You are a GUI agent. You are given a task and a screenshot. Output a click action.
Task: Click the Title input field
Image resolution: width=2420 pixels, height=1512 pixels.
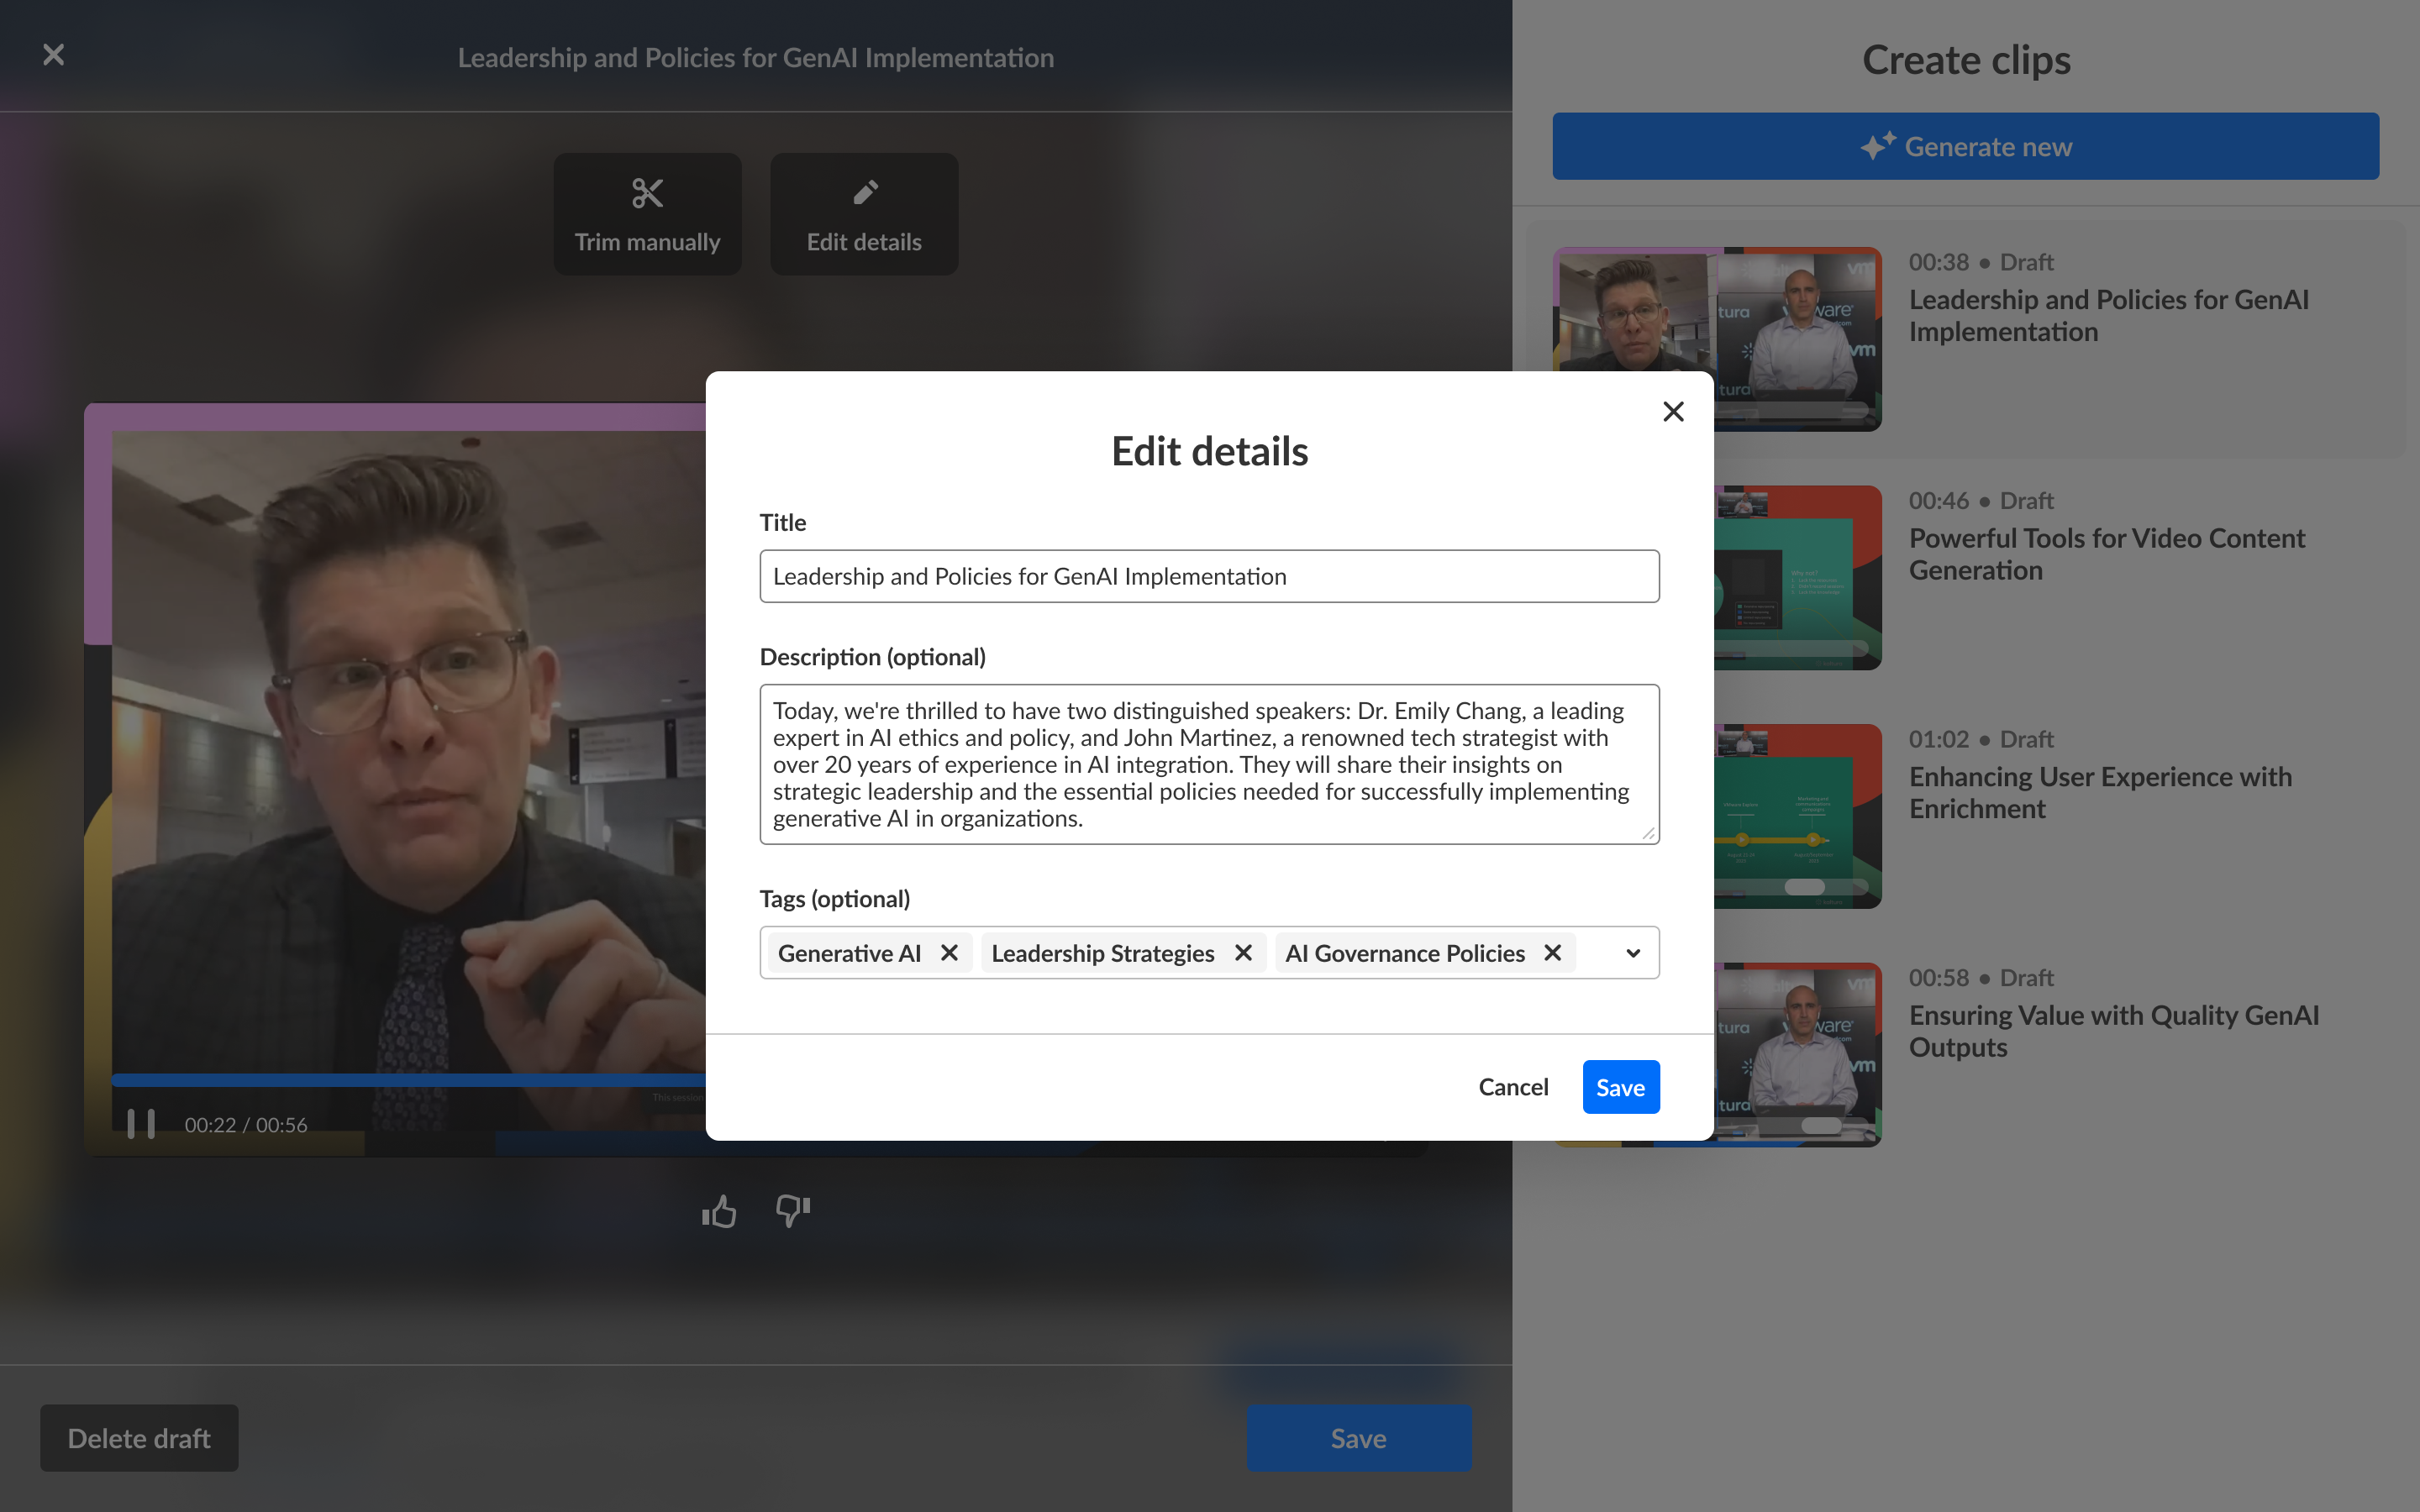pos(1209,576)
